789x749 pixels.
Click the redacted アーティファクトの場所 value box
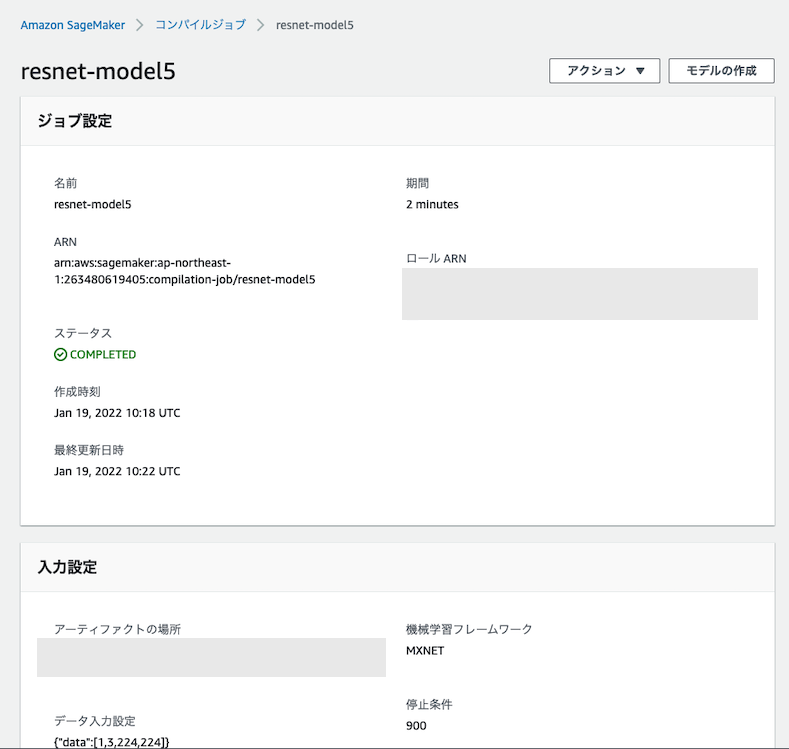click(x=211, y=657)
